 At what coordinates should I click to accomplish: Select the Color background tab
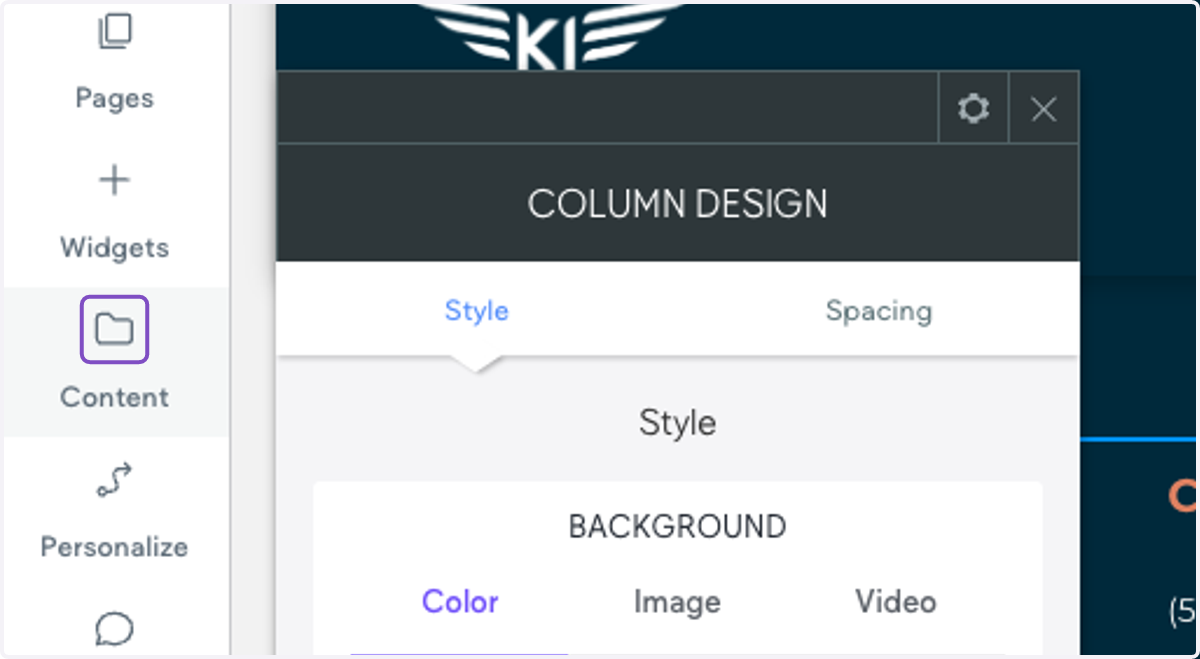(x=460, y=602)
